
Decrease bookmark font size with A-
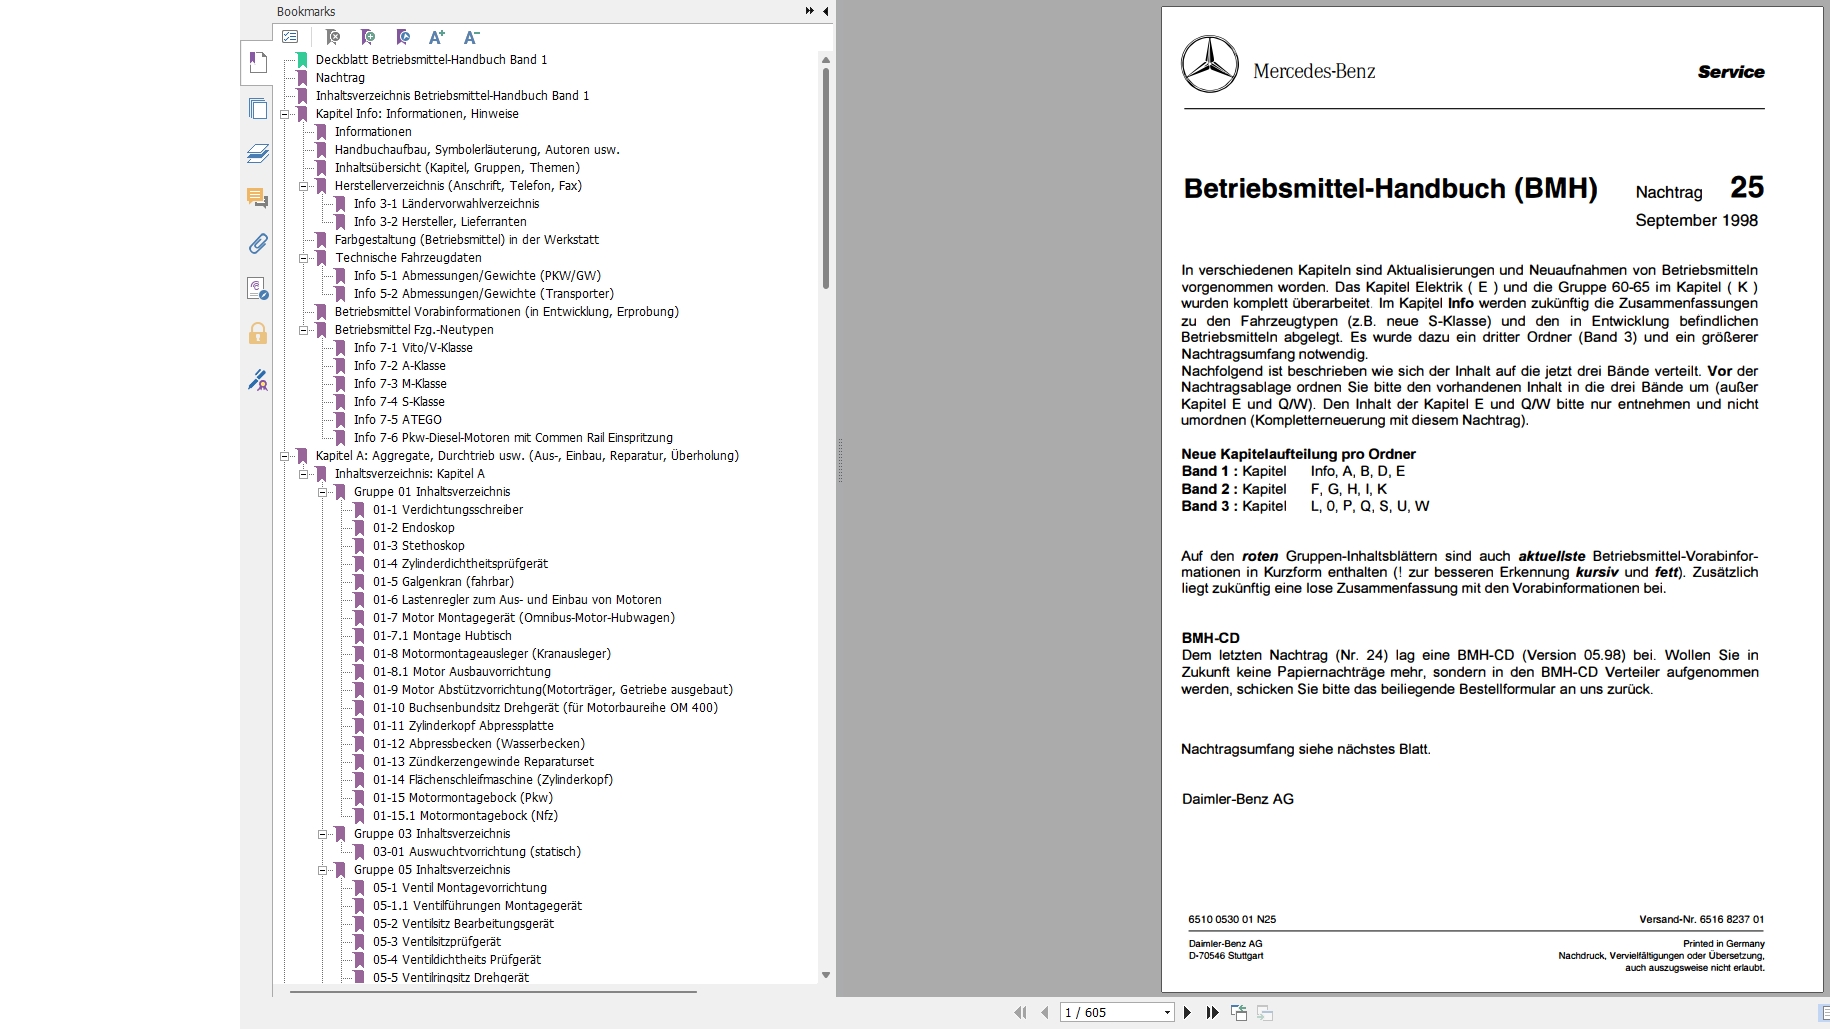tap(471, 37)
